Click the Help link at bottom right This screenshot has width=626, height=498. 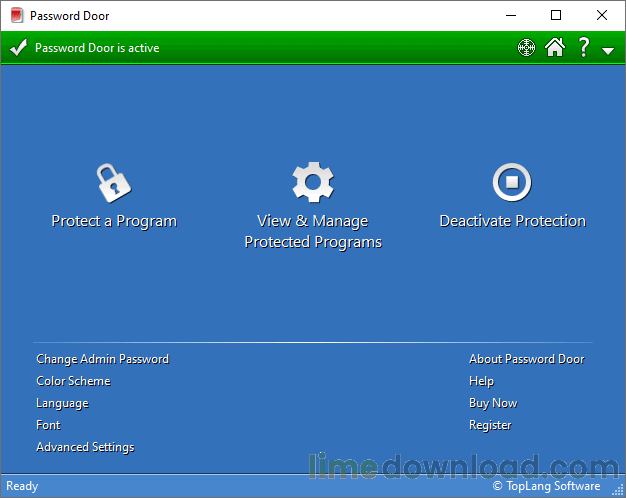[481, 381]
